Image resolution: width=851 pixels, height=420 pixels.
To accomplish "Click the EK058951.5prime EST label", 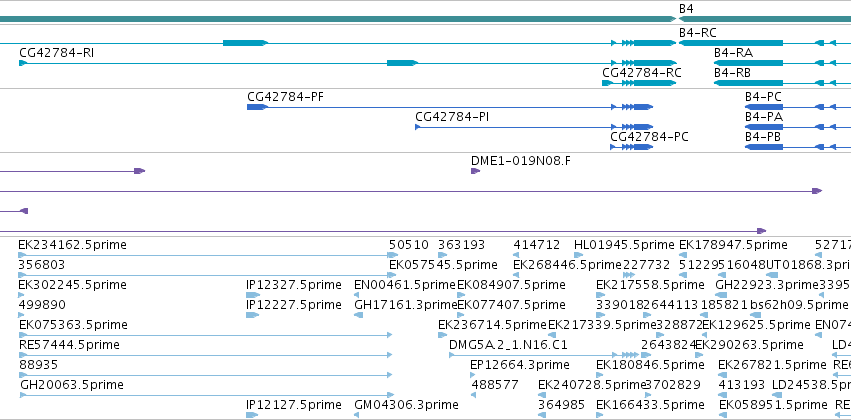I will [x=773, y=405].
